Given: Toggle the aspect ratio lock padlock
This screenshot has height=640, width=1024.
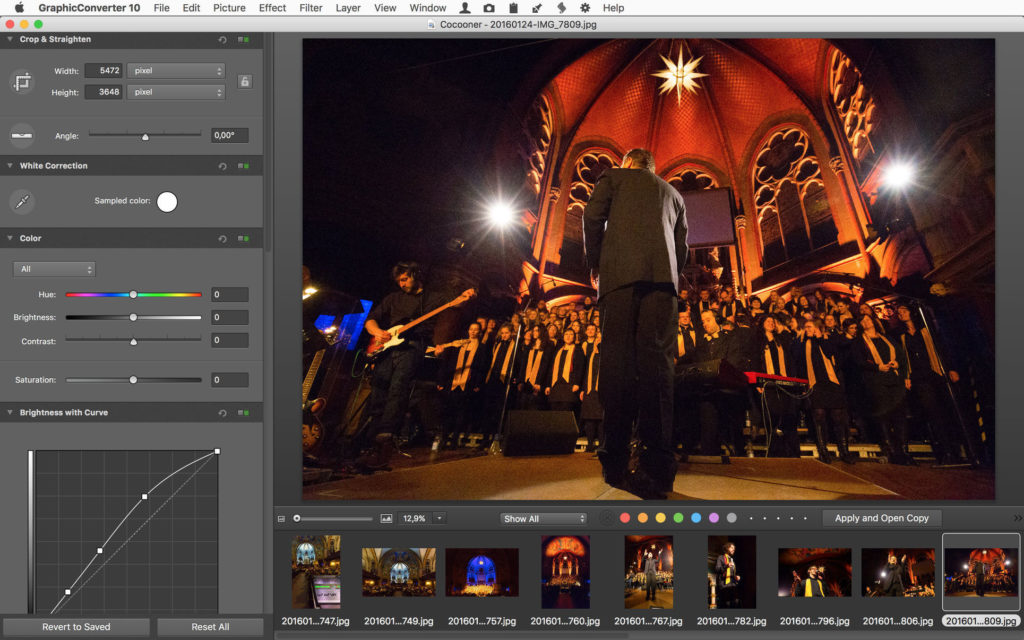Looking at the screenshot, I should pyautogui.click(x=245, y=81).
